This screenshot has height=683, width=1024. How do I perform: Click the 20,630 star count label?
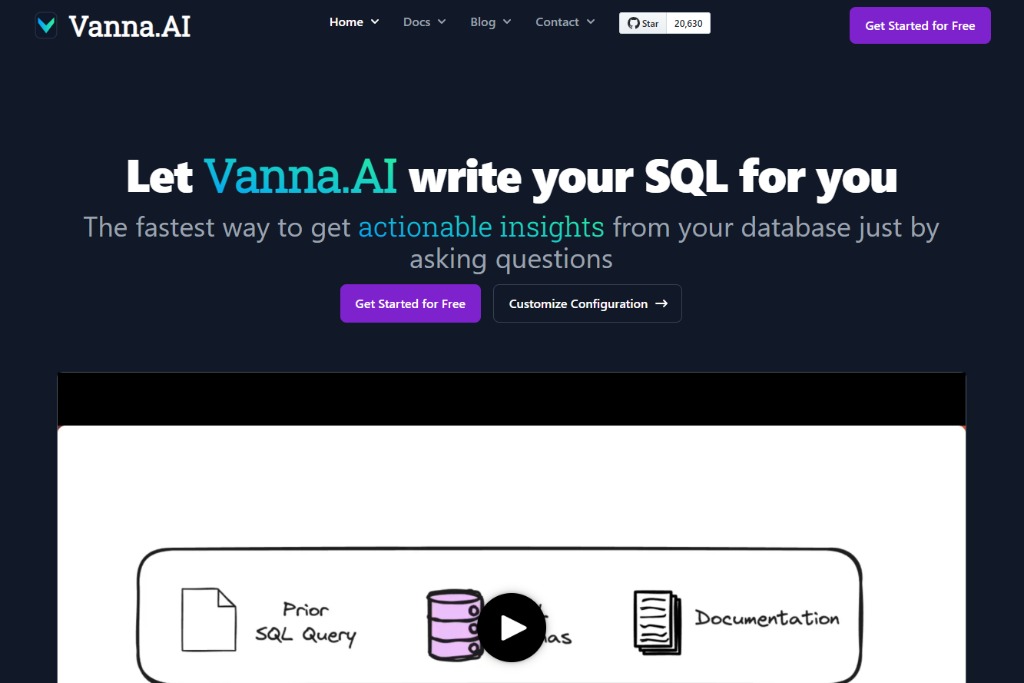(x=688, y=23)
